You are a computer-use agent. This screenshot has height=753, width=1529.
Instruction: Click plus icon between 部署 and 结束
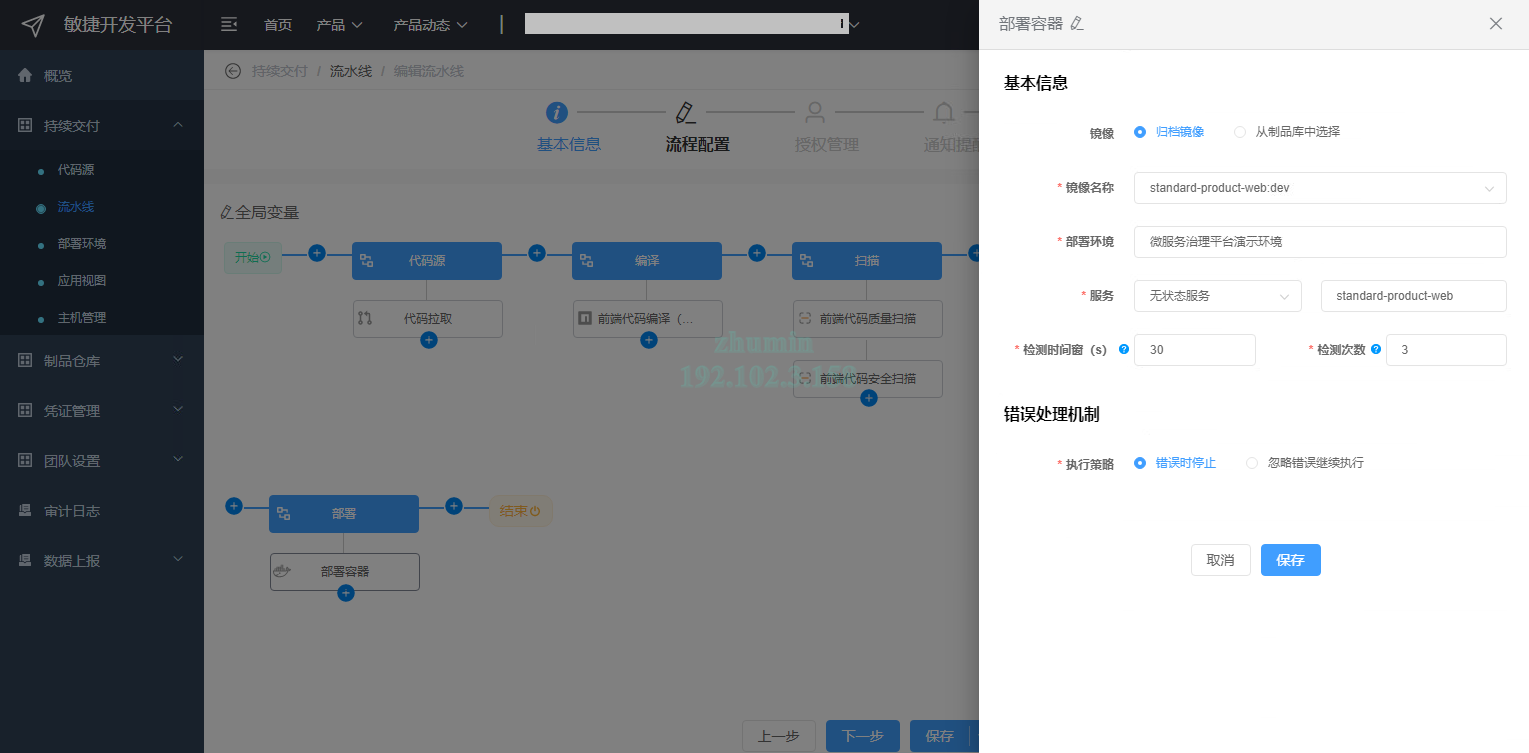454,506
